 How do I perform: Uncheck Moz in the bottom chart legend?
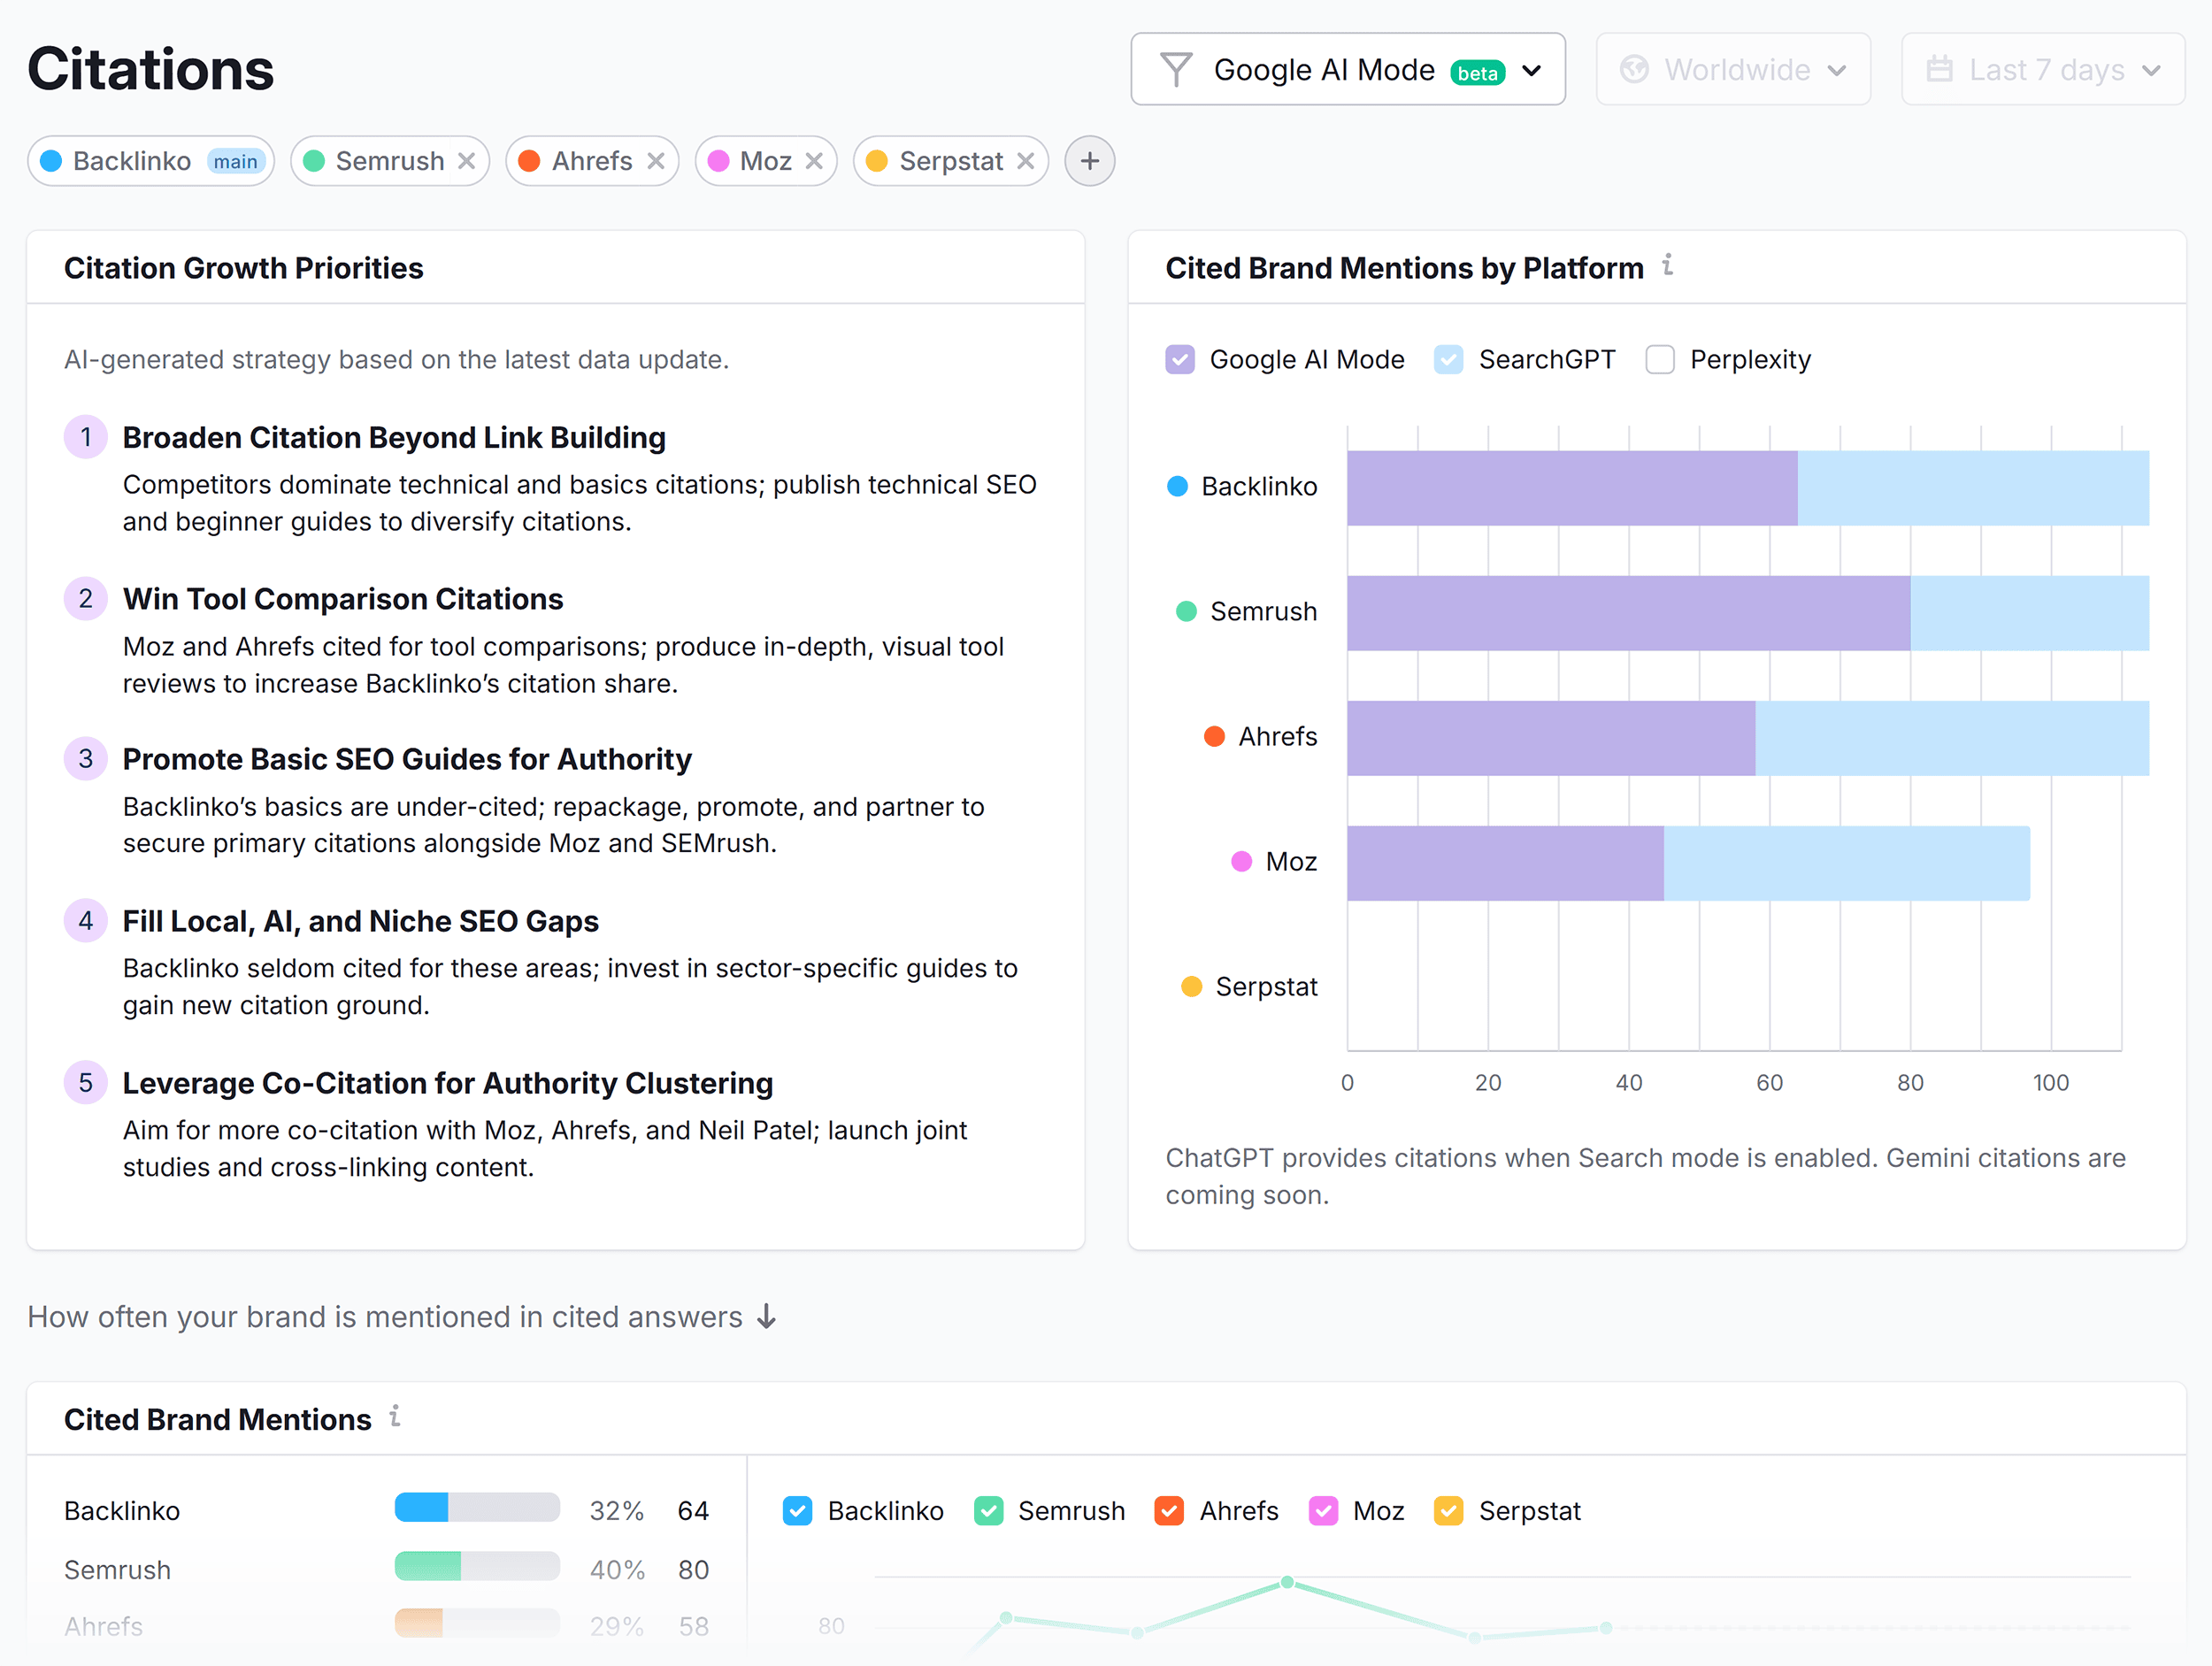click(x=1324, y=1511)
